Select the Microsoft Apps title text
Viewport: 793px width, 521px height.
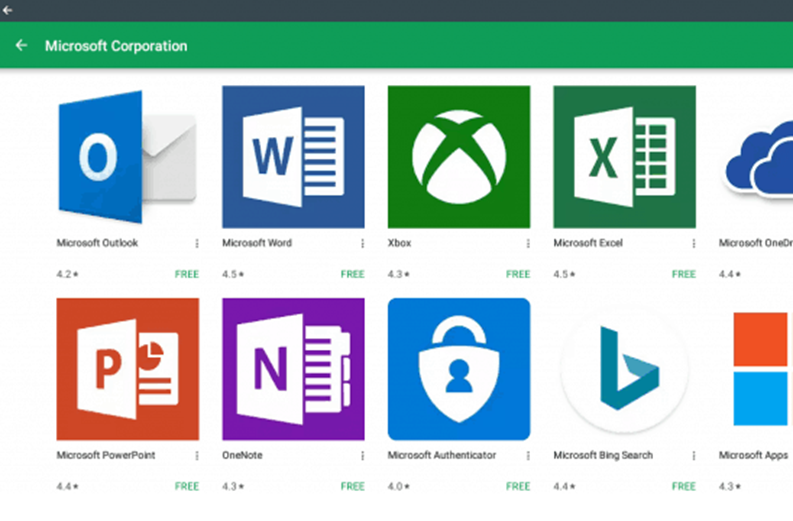click(x=754, y=455)
